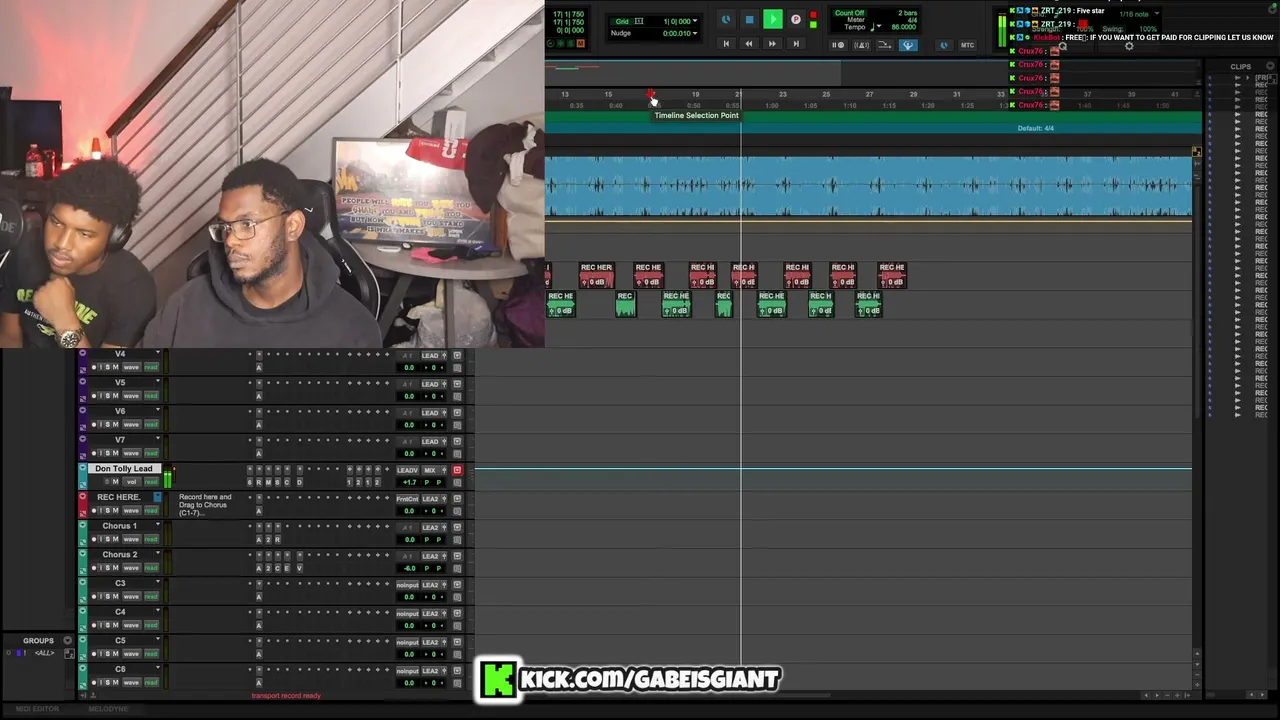Solo the C5 track

[108, 654]
